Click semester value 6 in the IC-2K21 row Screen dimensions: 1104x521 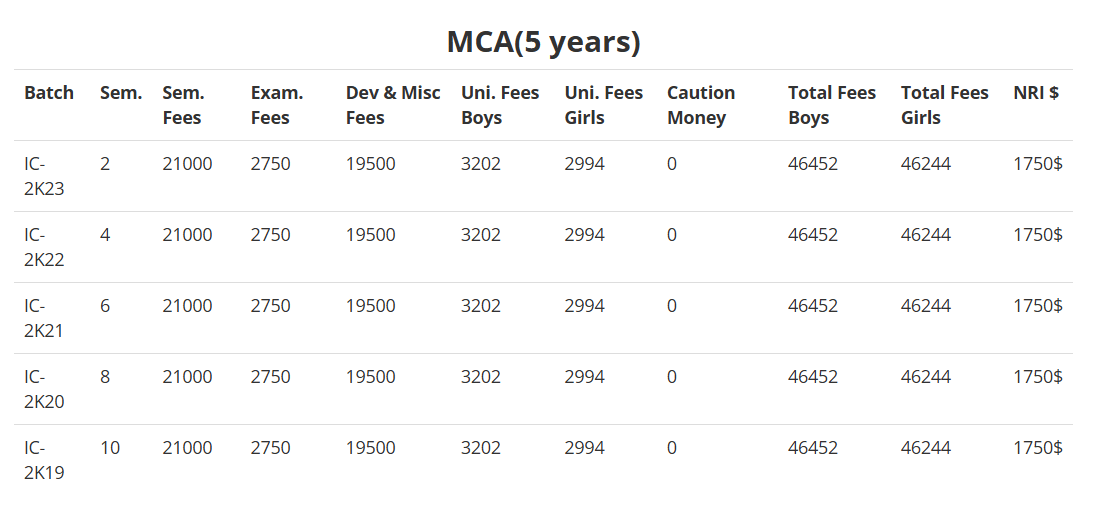[x=105, y=306]
